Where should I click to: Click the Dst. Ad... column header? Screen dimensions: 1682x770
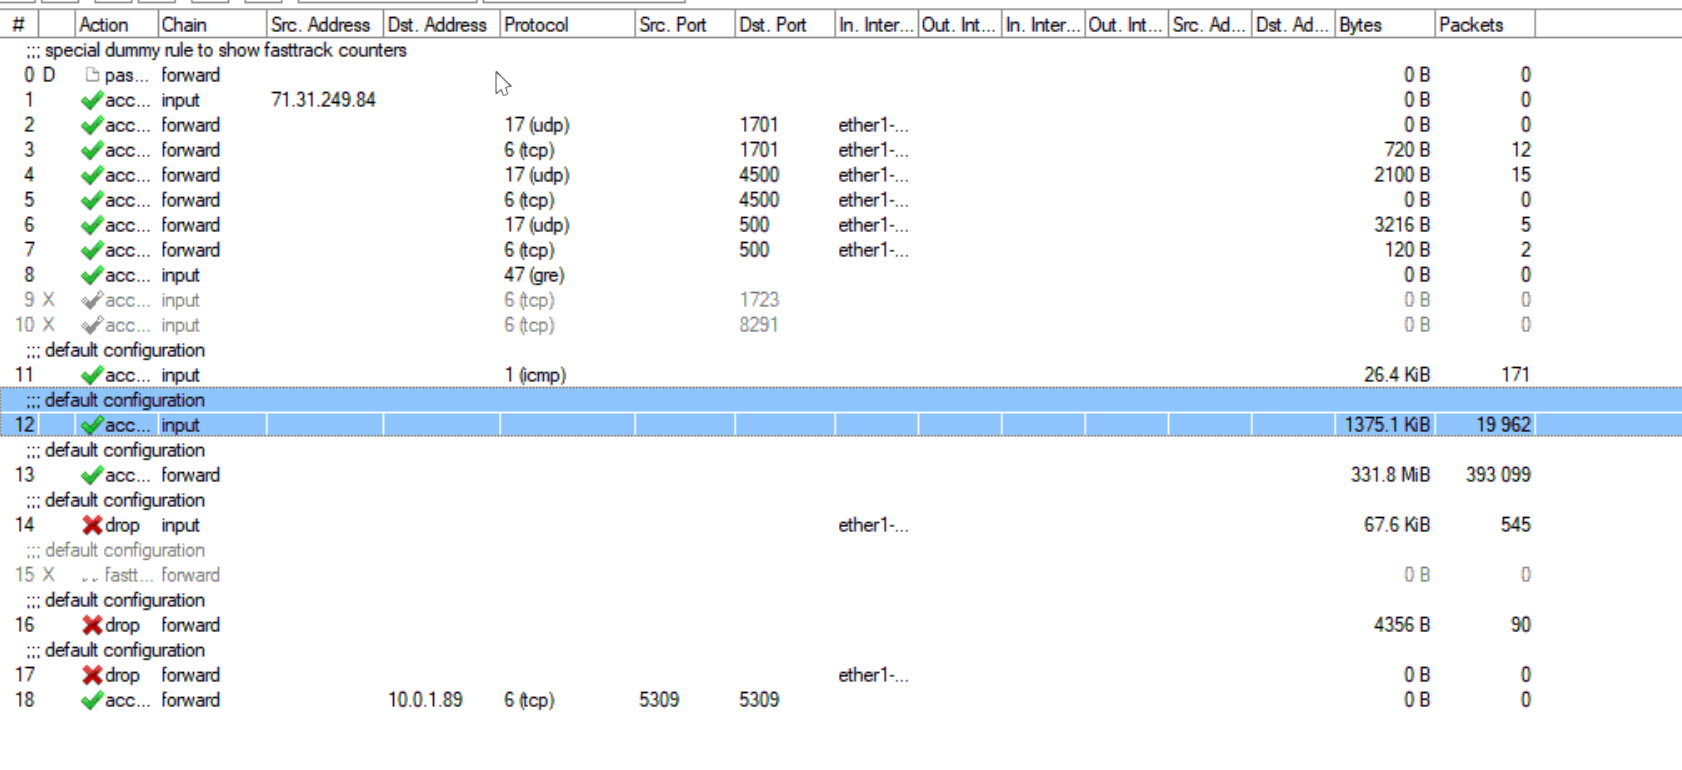point(1294,25)
